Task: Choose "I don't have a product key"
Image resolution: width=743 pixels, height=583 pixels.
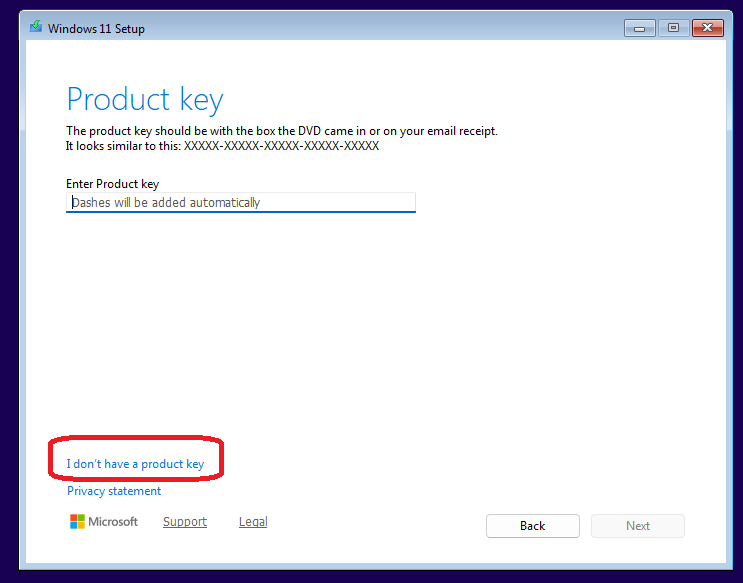Action: pyautogui.click(x=135, y=464)
